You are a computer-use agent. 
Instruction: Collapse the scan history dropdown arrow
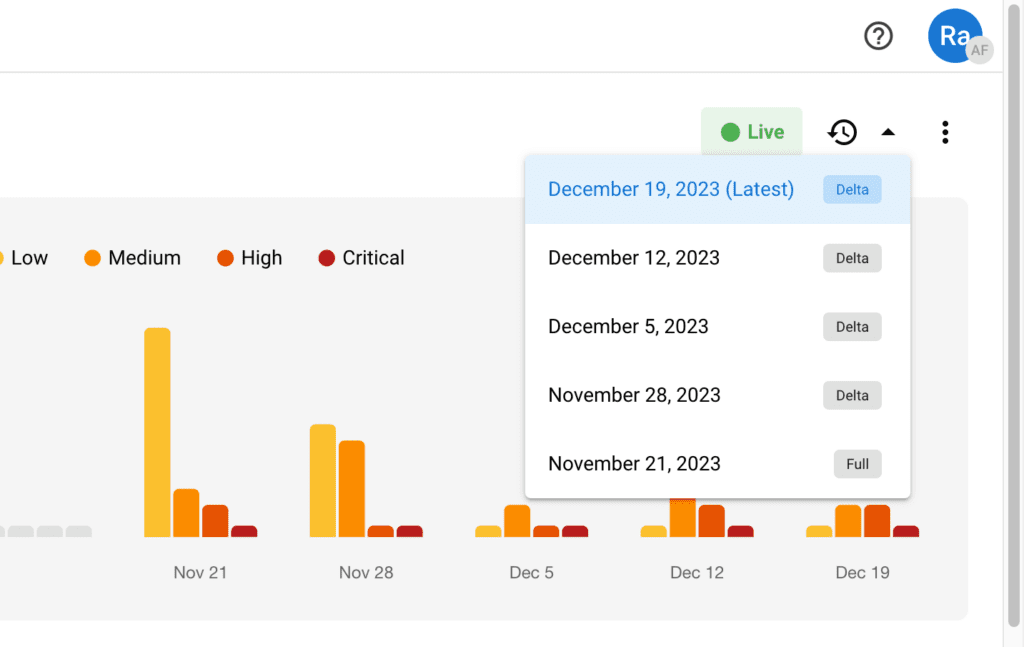pos(888,132)
